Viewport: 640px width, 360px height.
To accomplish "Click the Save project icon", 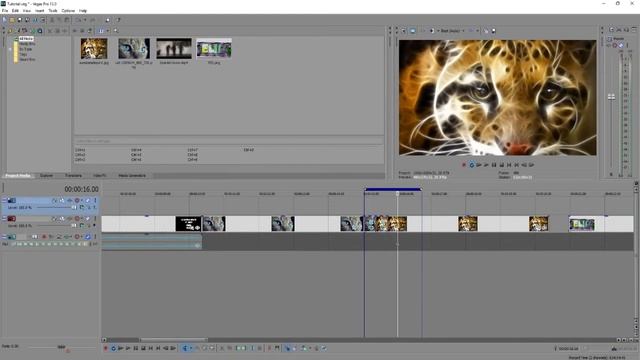I will pos(19,20).
